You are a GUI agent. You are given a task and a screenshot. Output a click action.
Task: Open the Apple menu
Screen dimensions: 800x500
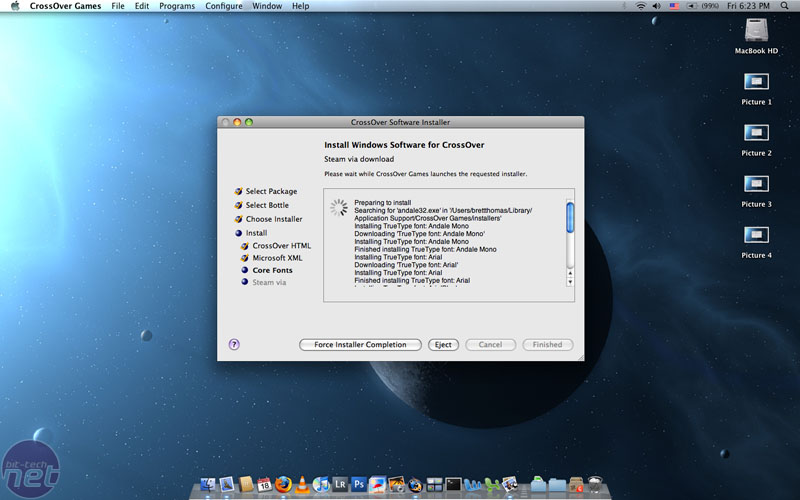point(15,6)
